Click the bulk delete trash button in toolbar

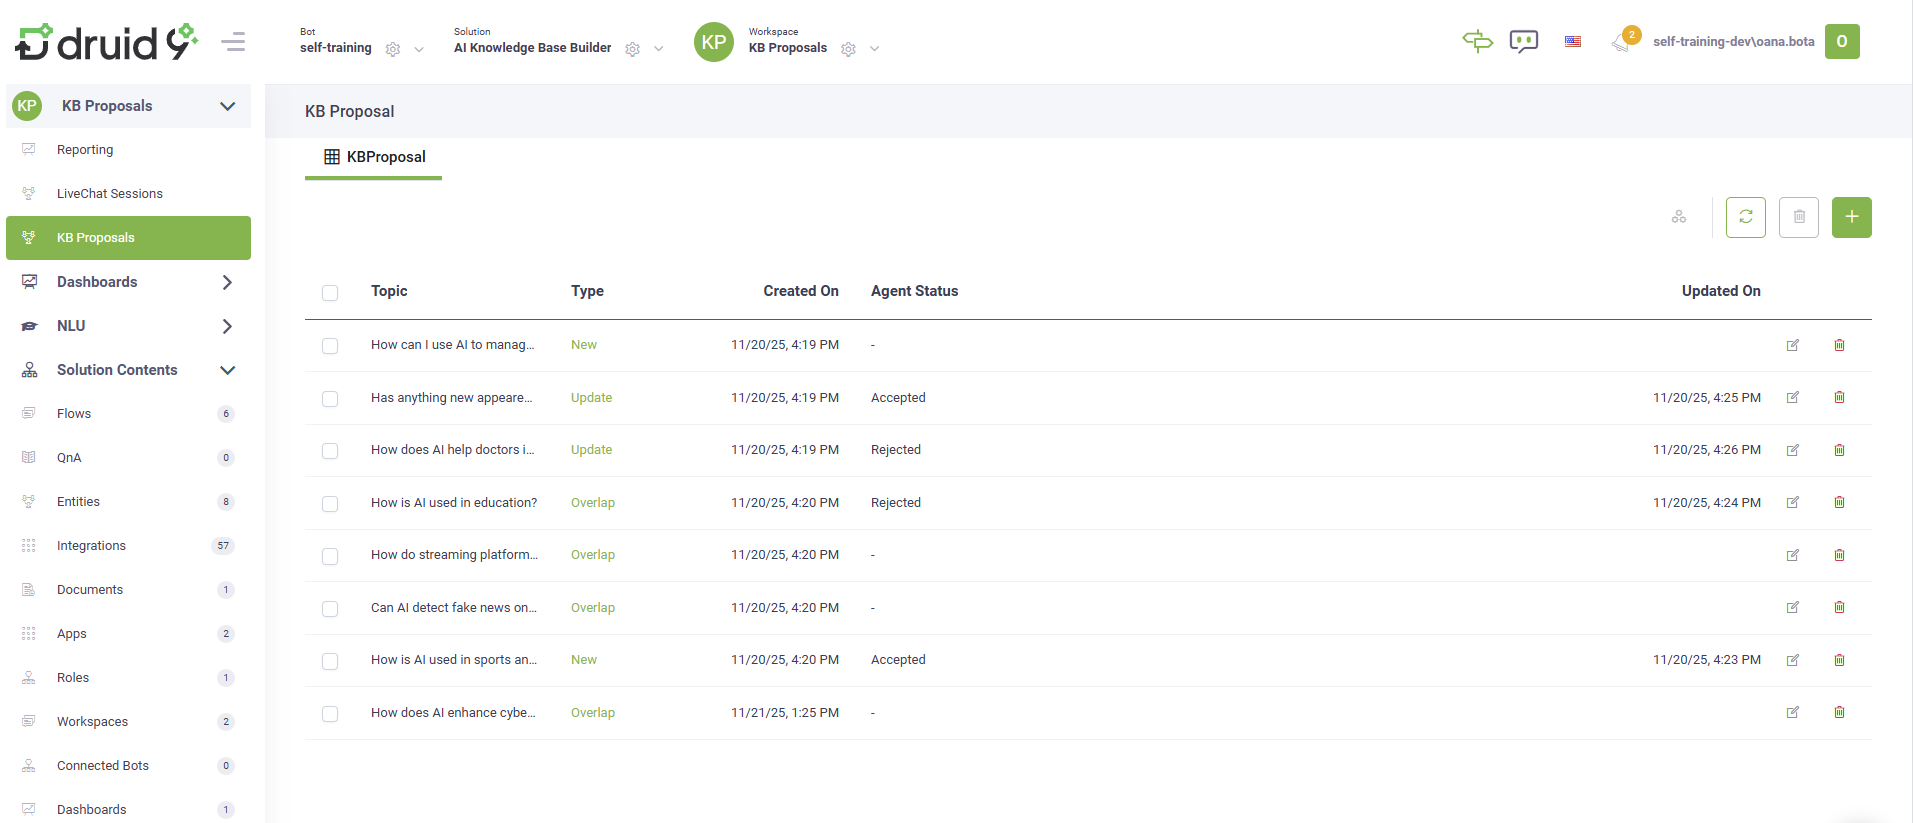click(x=1799, y=217)
